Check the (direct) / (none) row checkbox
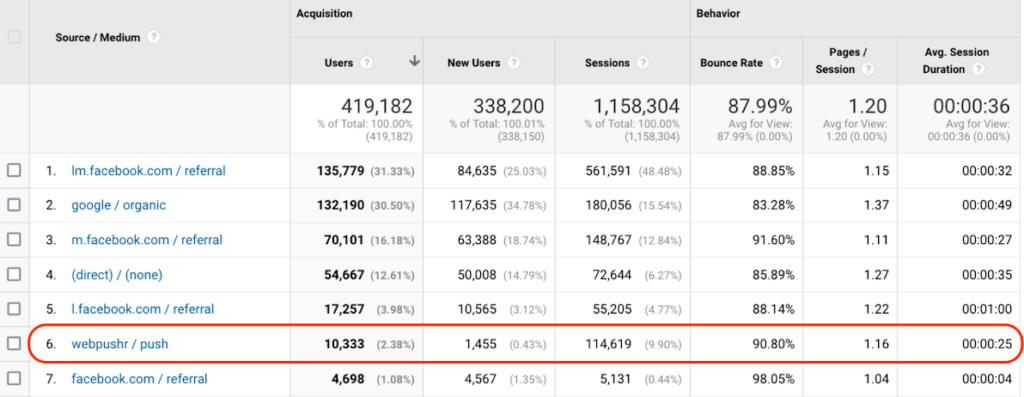 14,274
